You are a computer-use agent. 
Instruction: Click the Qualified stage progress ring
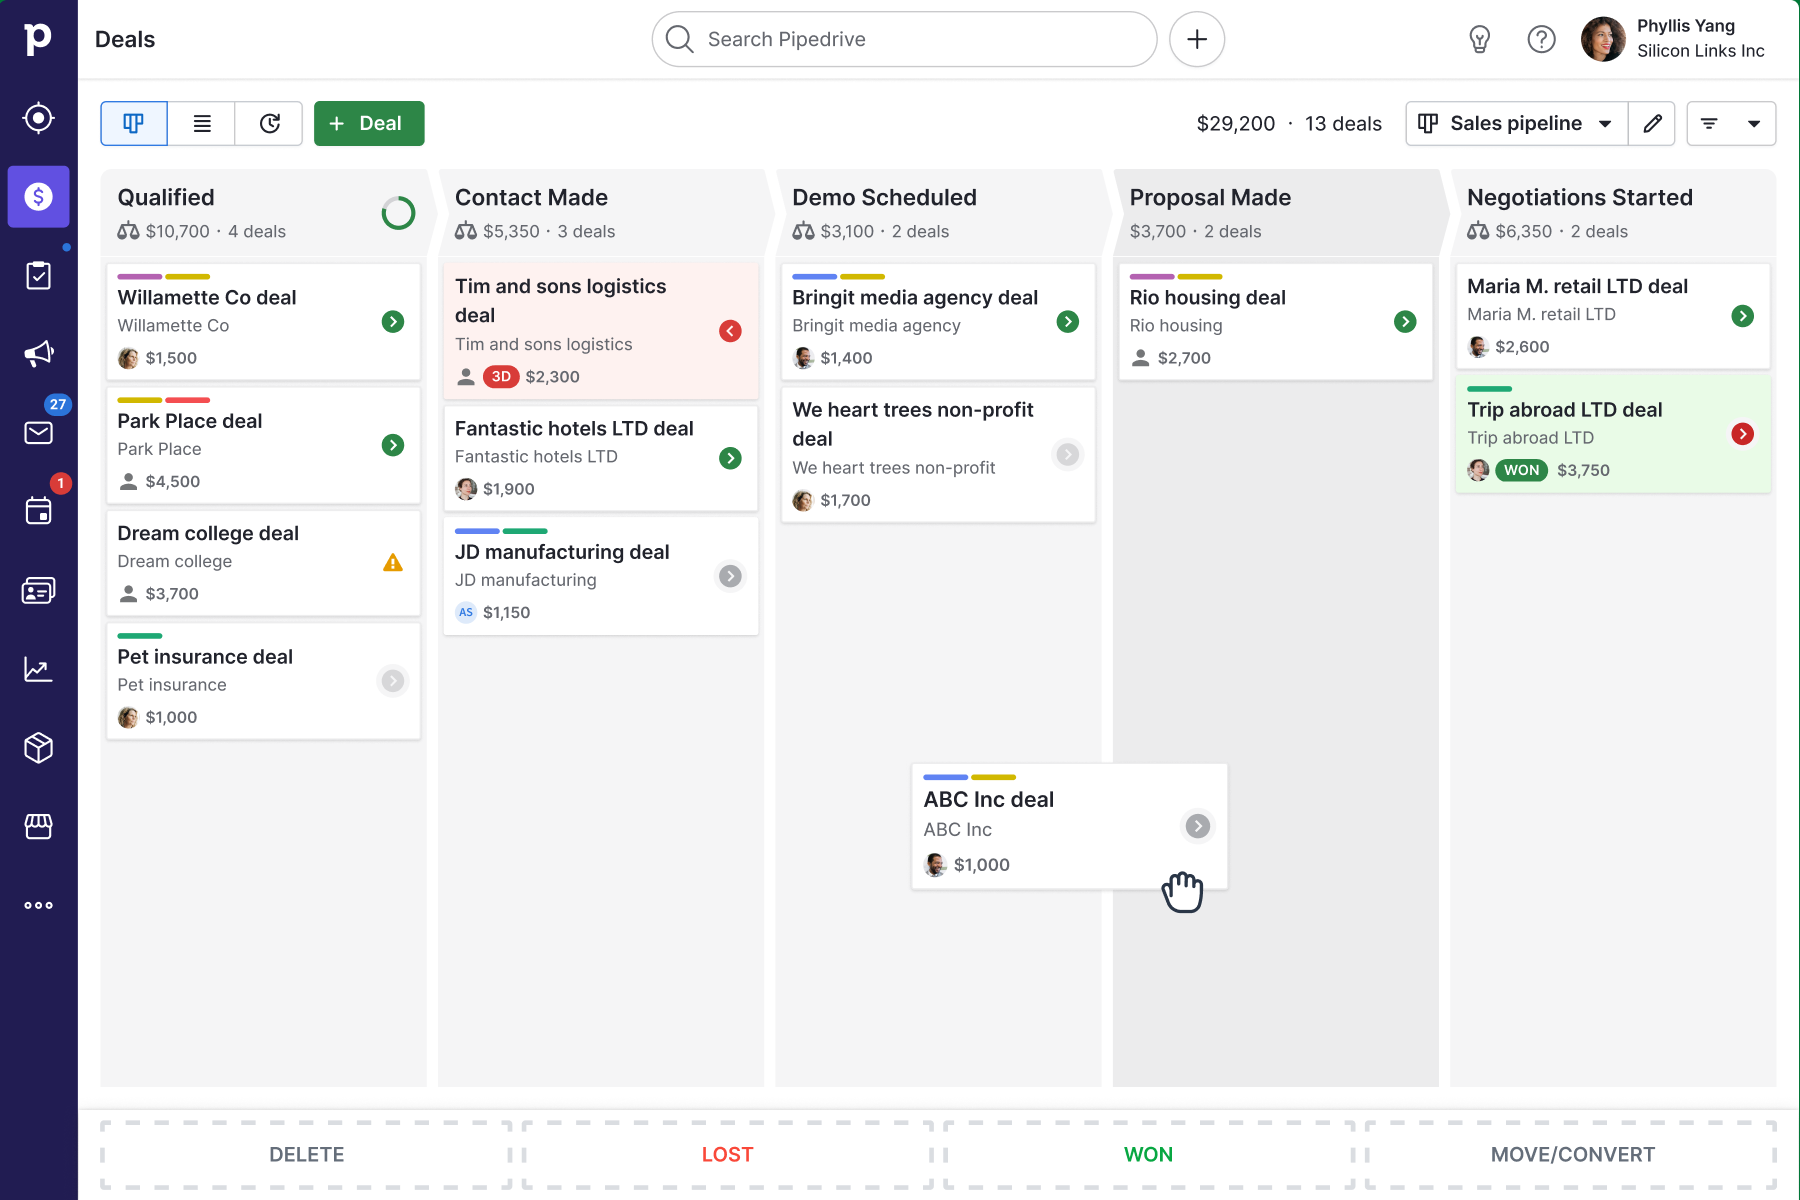[x=398, y=213]
